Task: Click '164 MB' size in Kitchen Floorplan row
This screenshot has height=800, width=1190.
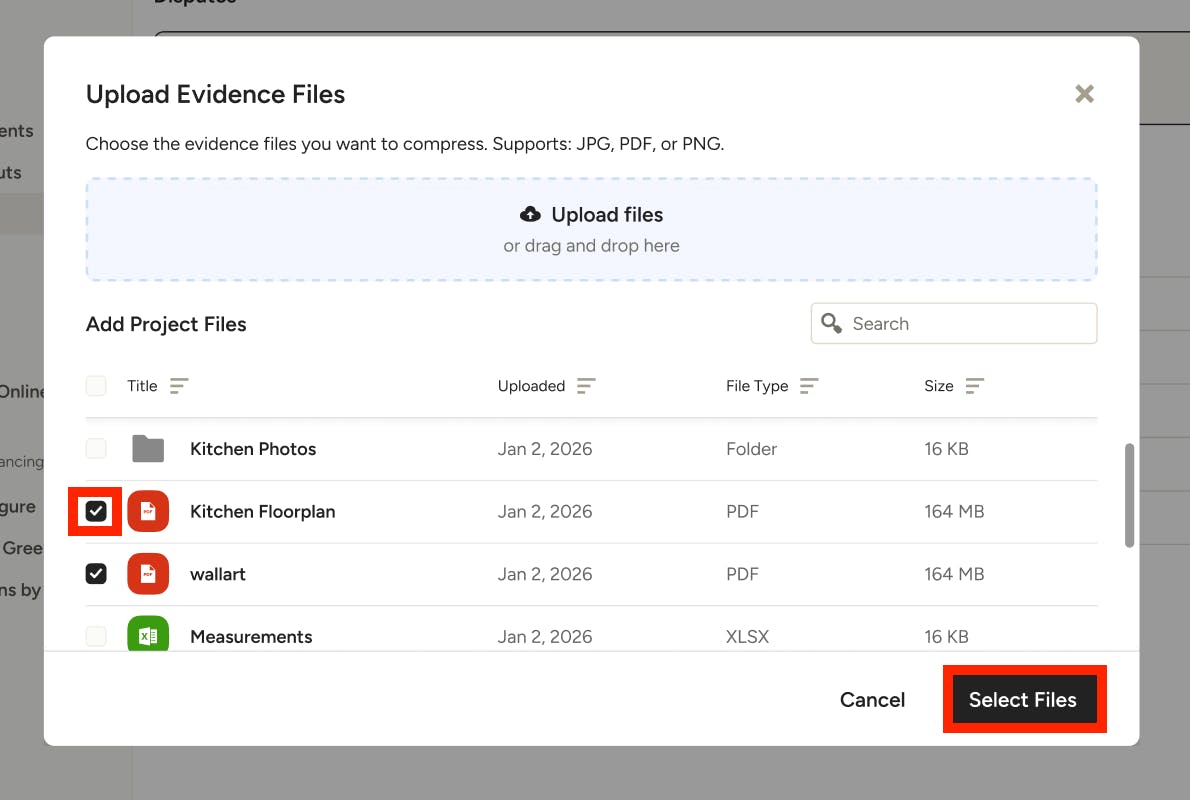Action: pos(954,512)
